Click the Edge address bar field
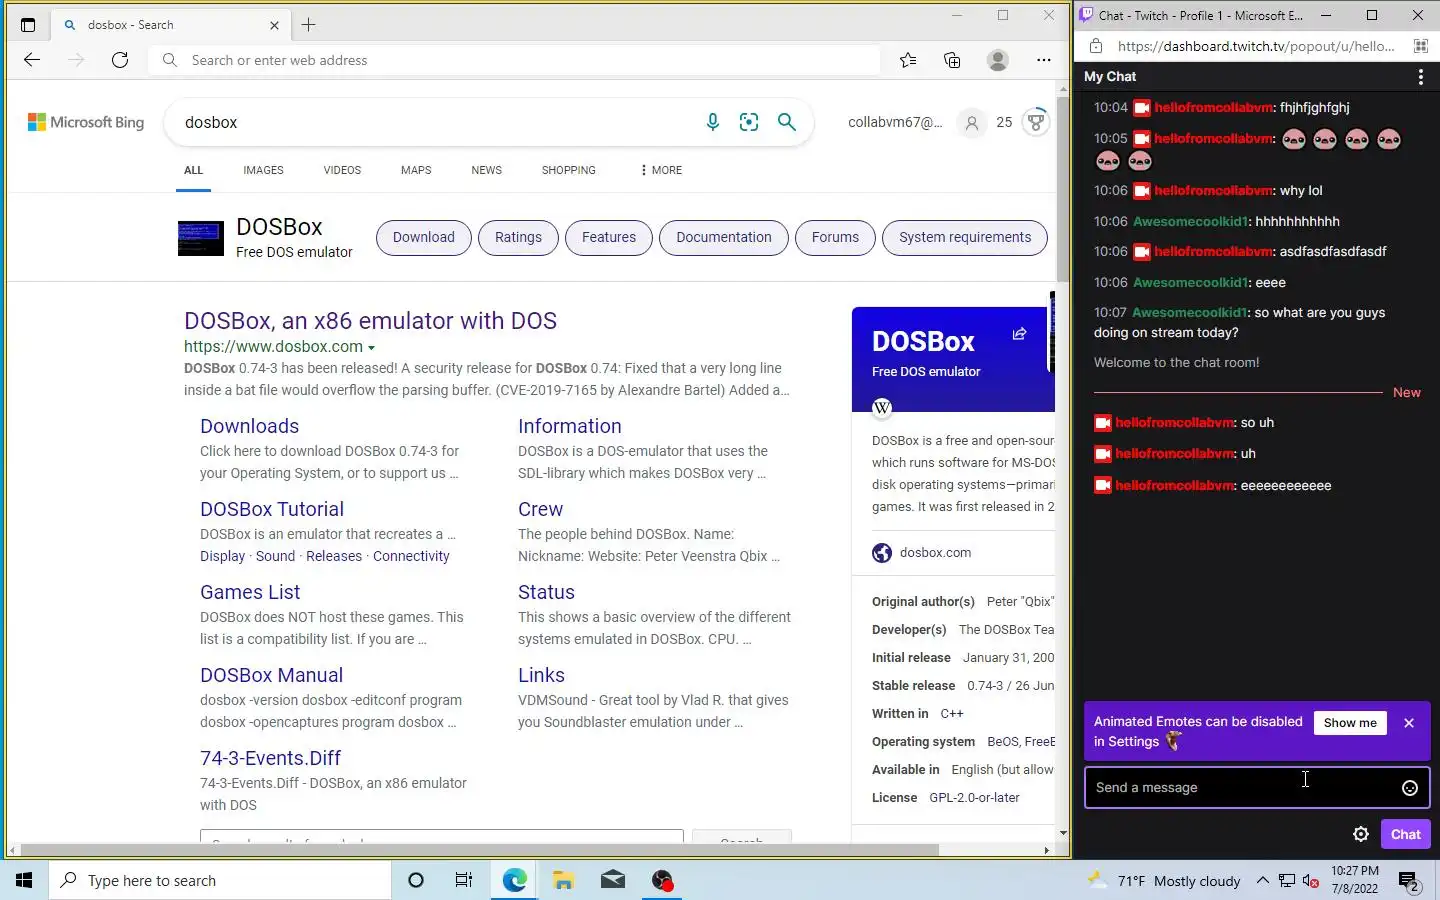Image resolution: width=1440 pixels, height=900 pixels. [515, 60]
